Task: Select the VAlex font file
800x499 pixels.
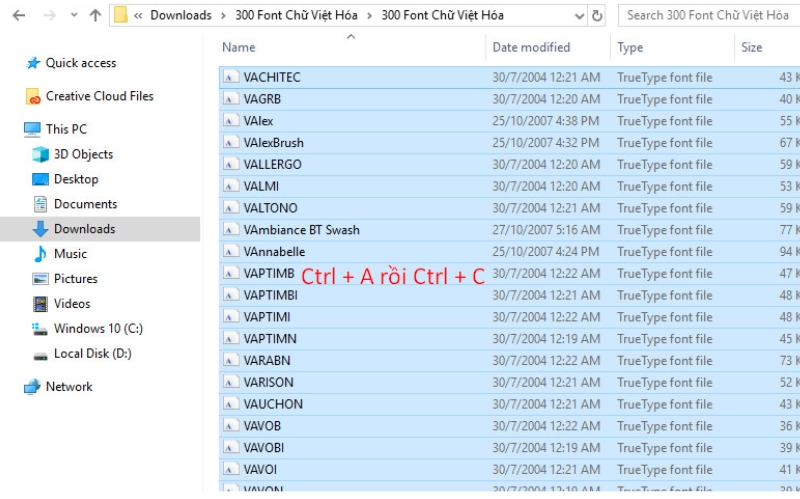Action: point(258,121)
